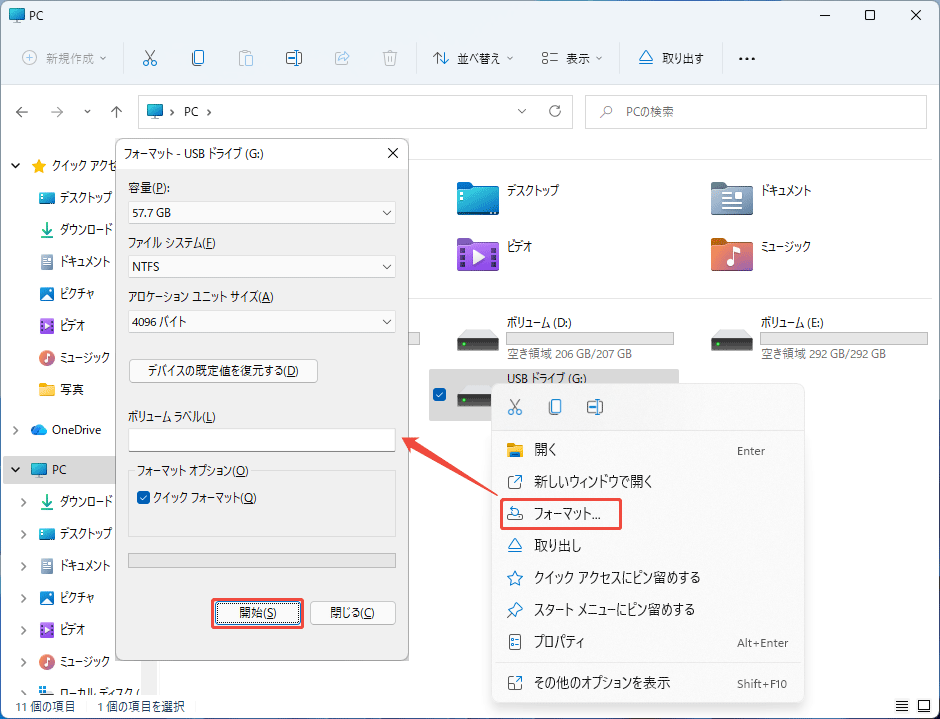Click デバイスの既定値を復元する button

click(223, 370)
